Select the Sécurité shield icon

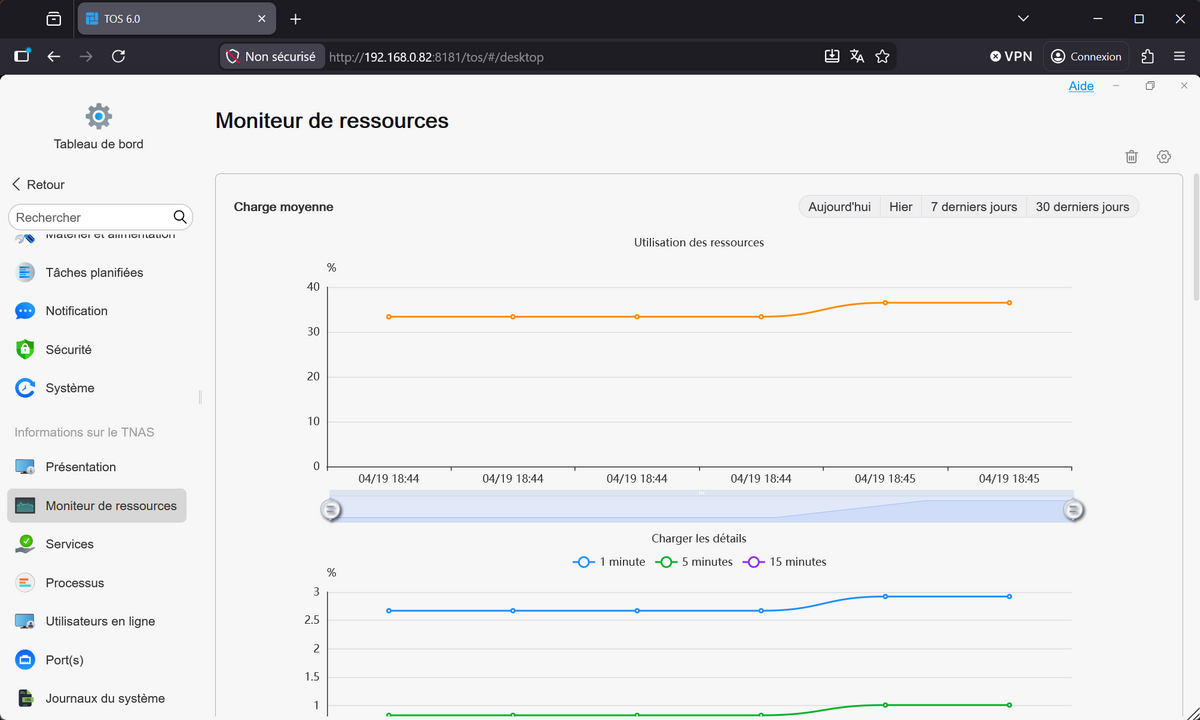pos(25,350)
